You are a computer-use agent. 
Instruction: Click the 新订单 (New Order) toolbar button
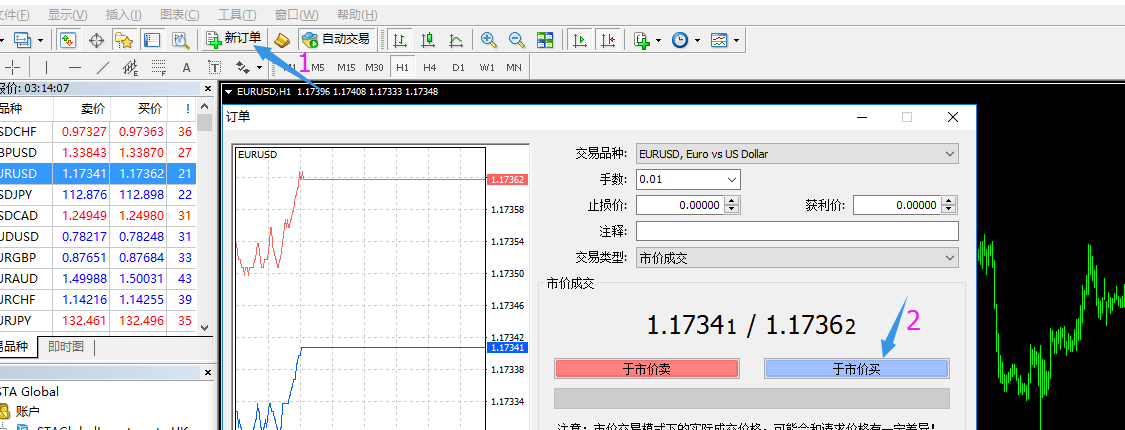[234, 39]
